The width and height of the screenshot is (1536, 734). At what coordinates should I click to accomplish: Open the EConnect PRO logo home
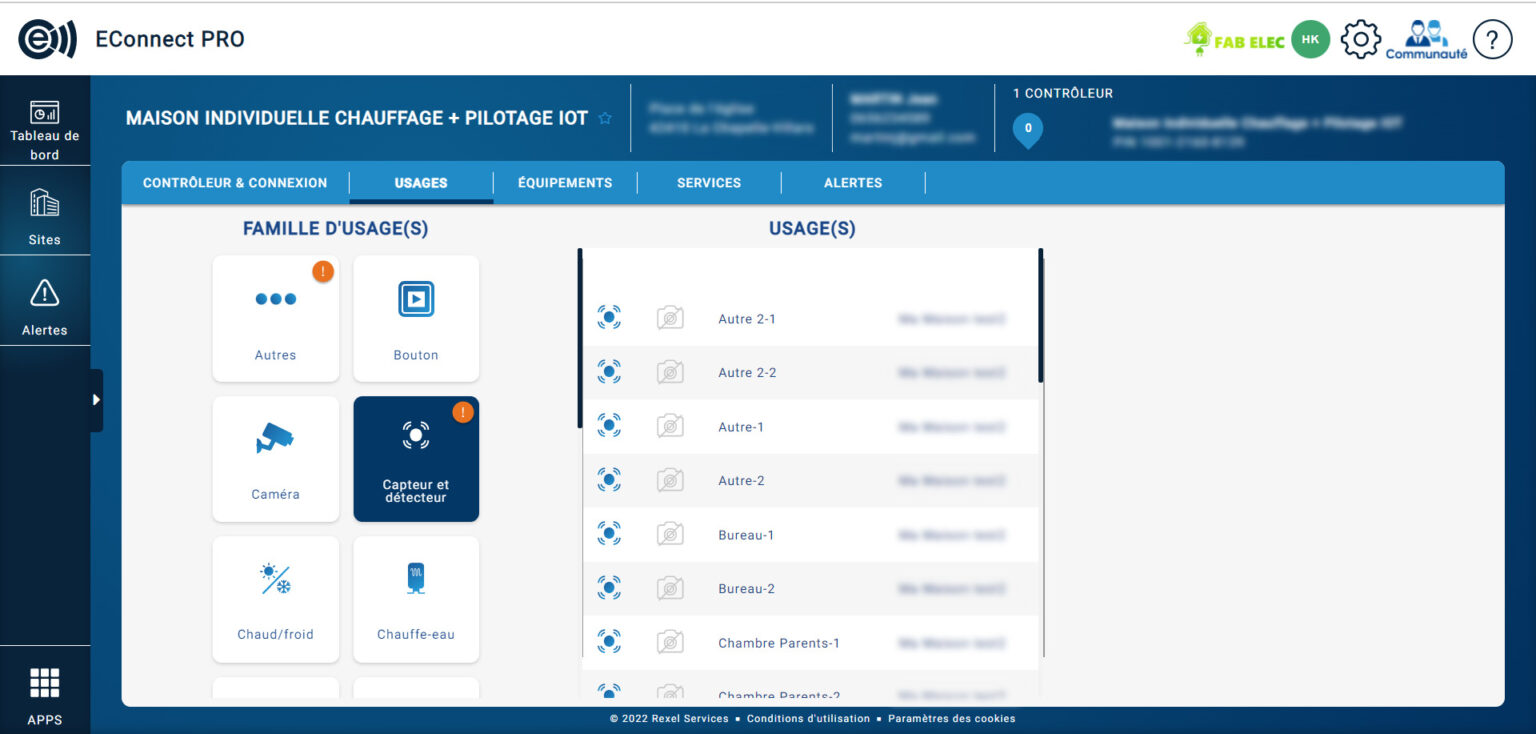[47, 39]
